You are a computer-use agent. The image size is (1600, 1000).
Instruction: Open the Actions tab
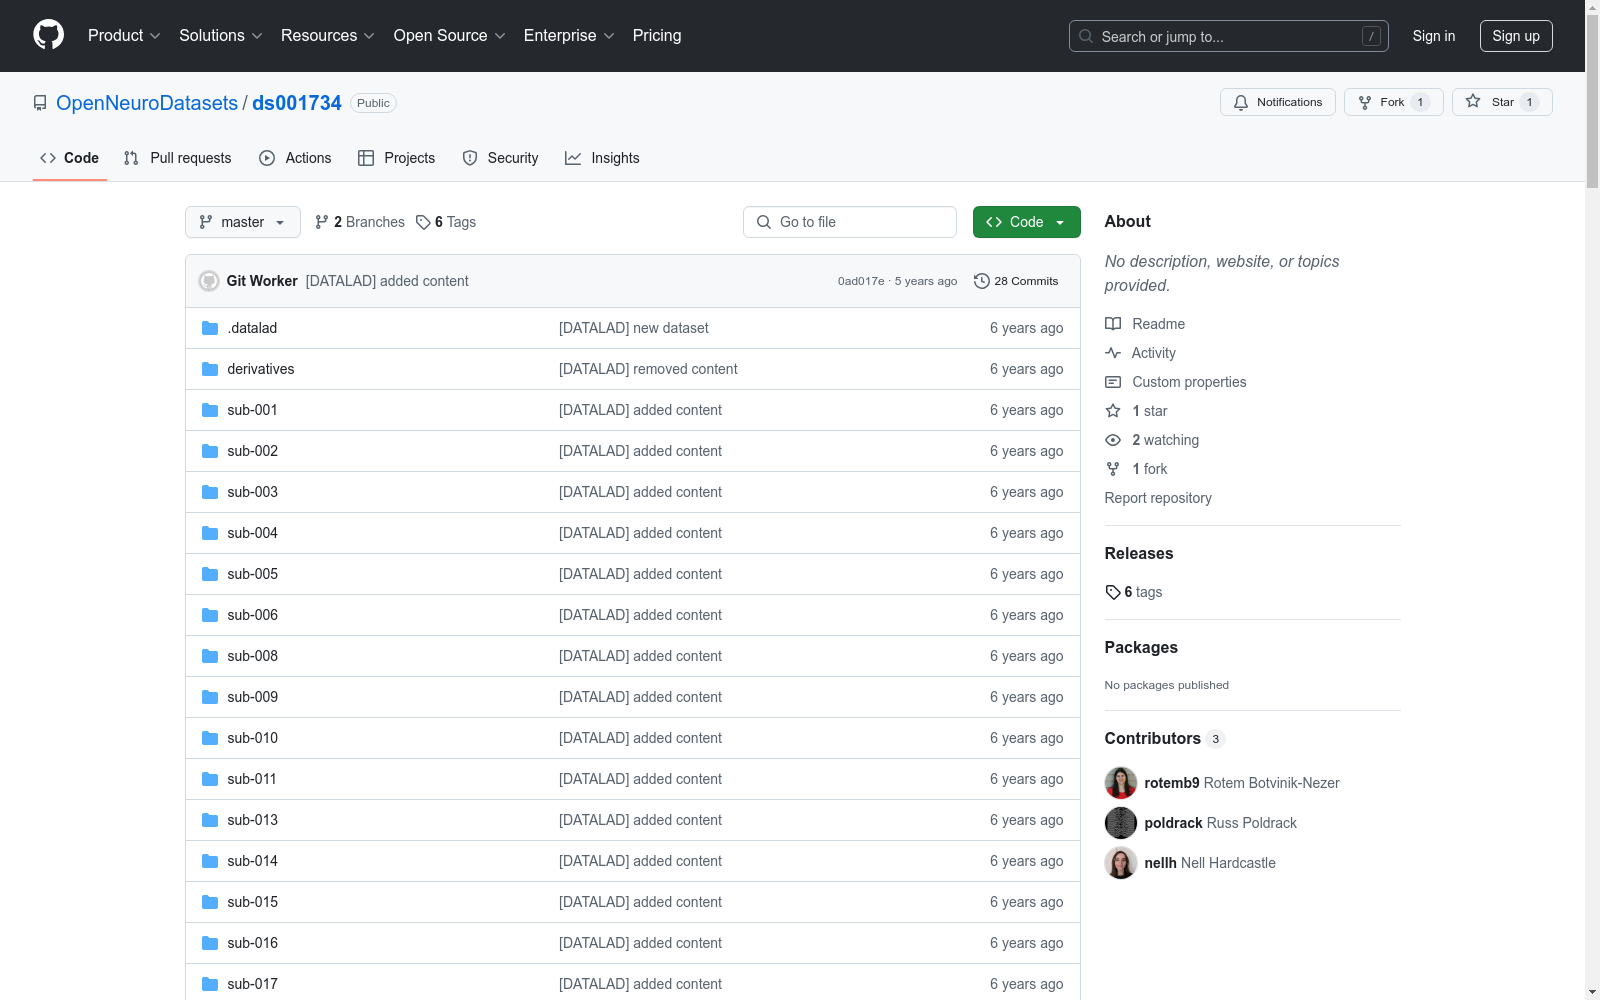[x=295, y=158]
